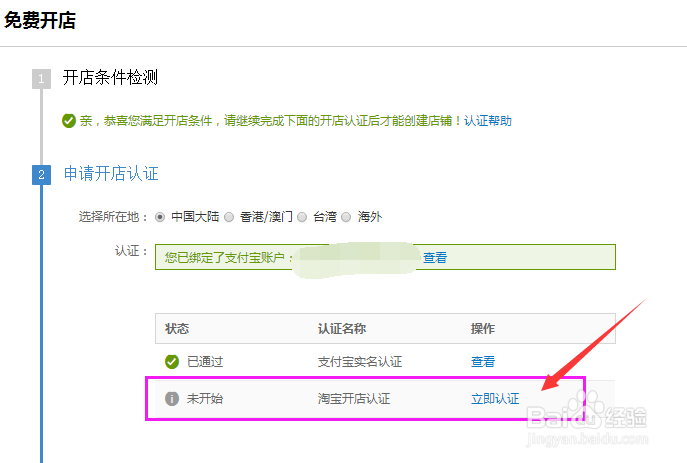The height and width of the screenshot is (463, 687).
Task: Click the 免费开店 page title
Action: (40, 21)
